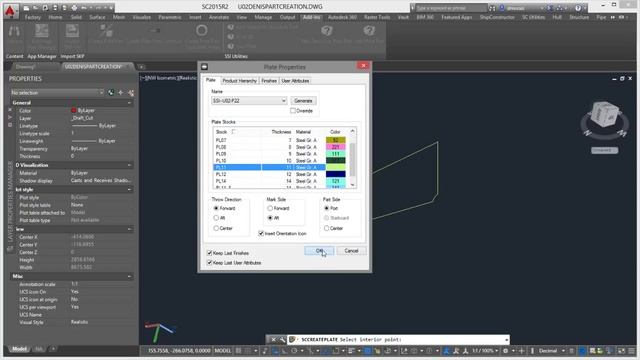Open status bar customization menu icon
640x360 pixels.
tap(632, 351)
